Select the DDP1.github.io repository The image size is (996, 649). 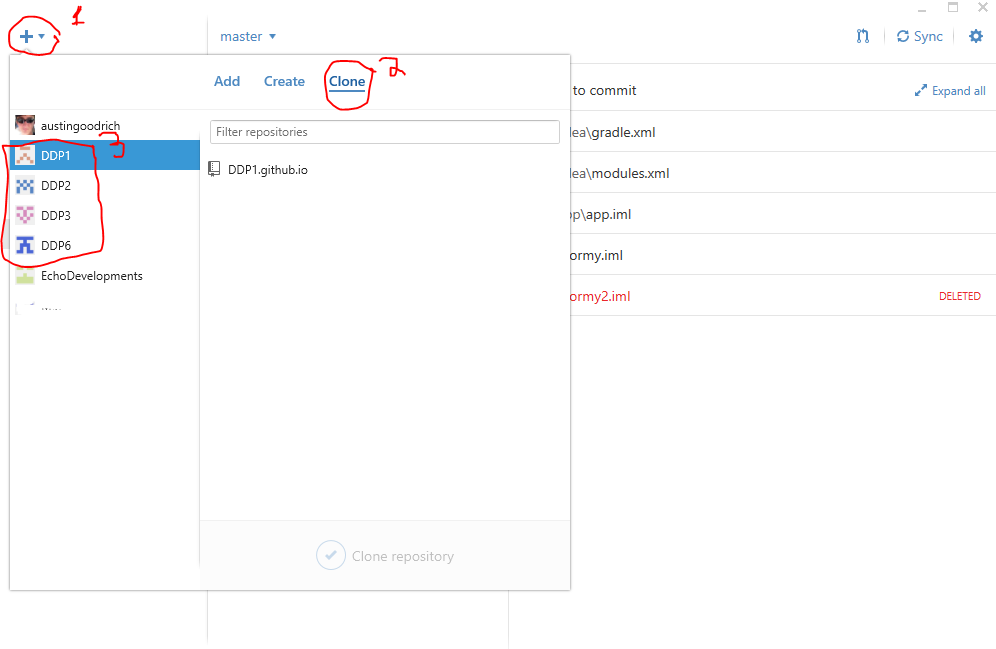coord(267,170)
